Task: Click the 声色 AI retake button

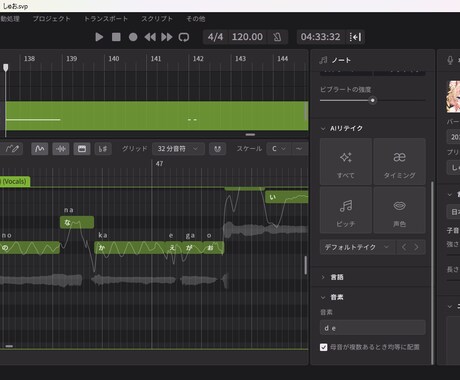Action: [x=399, y=210]
